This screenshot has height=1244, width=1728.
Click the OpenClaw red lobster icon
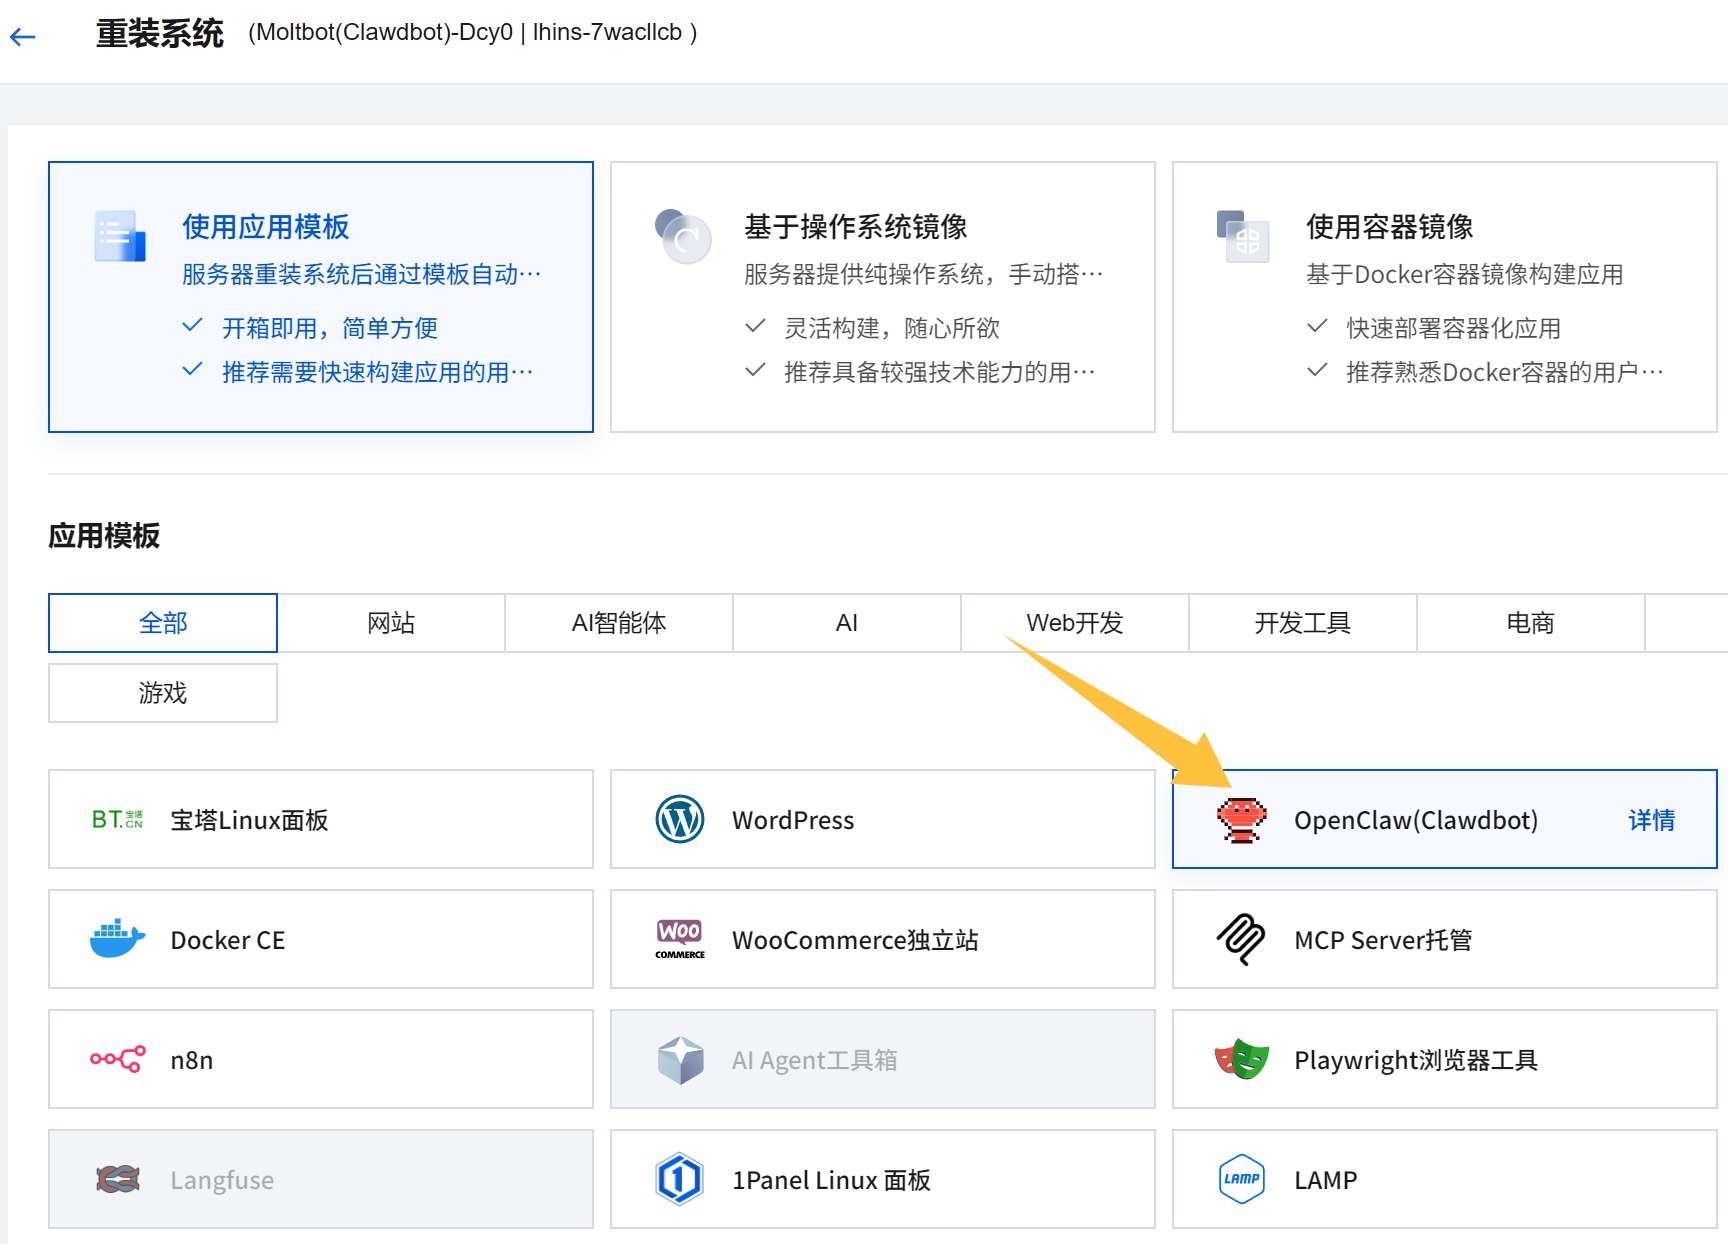click(1241, 820)
